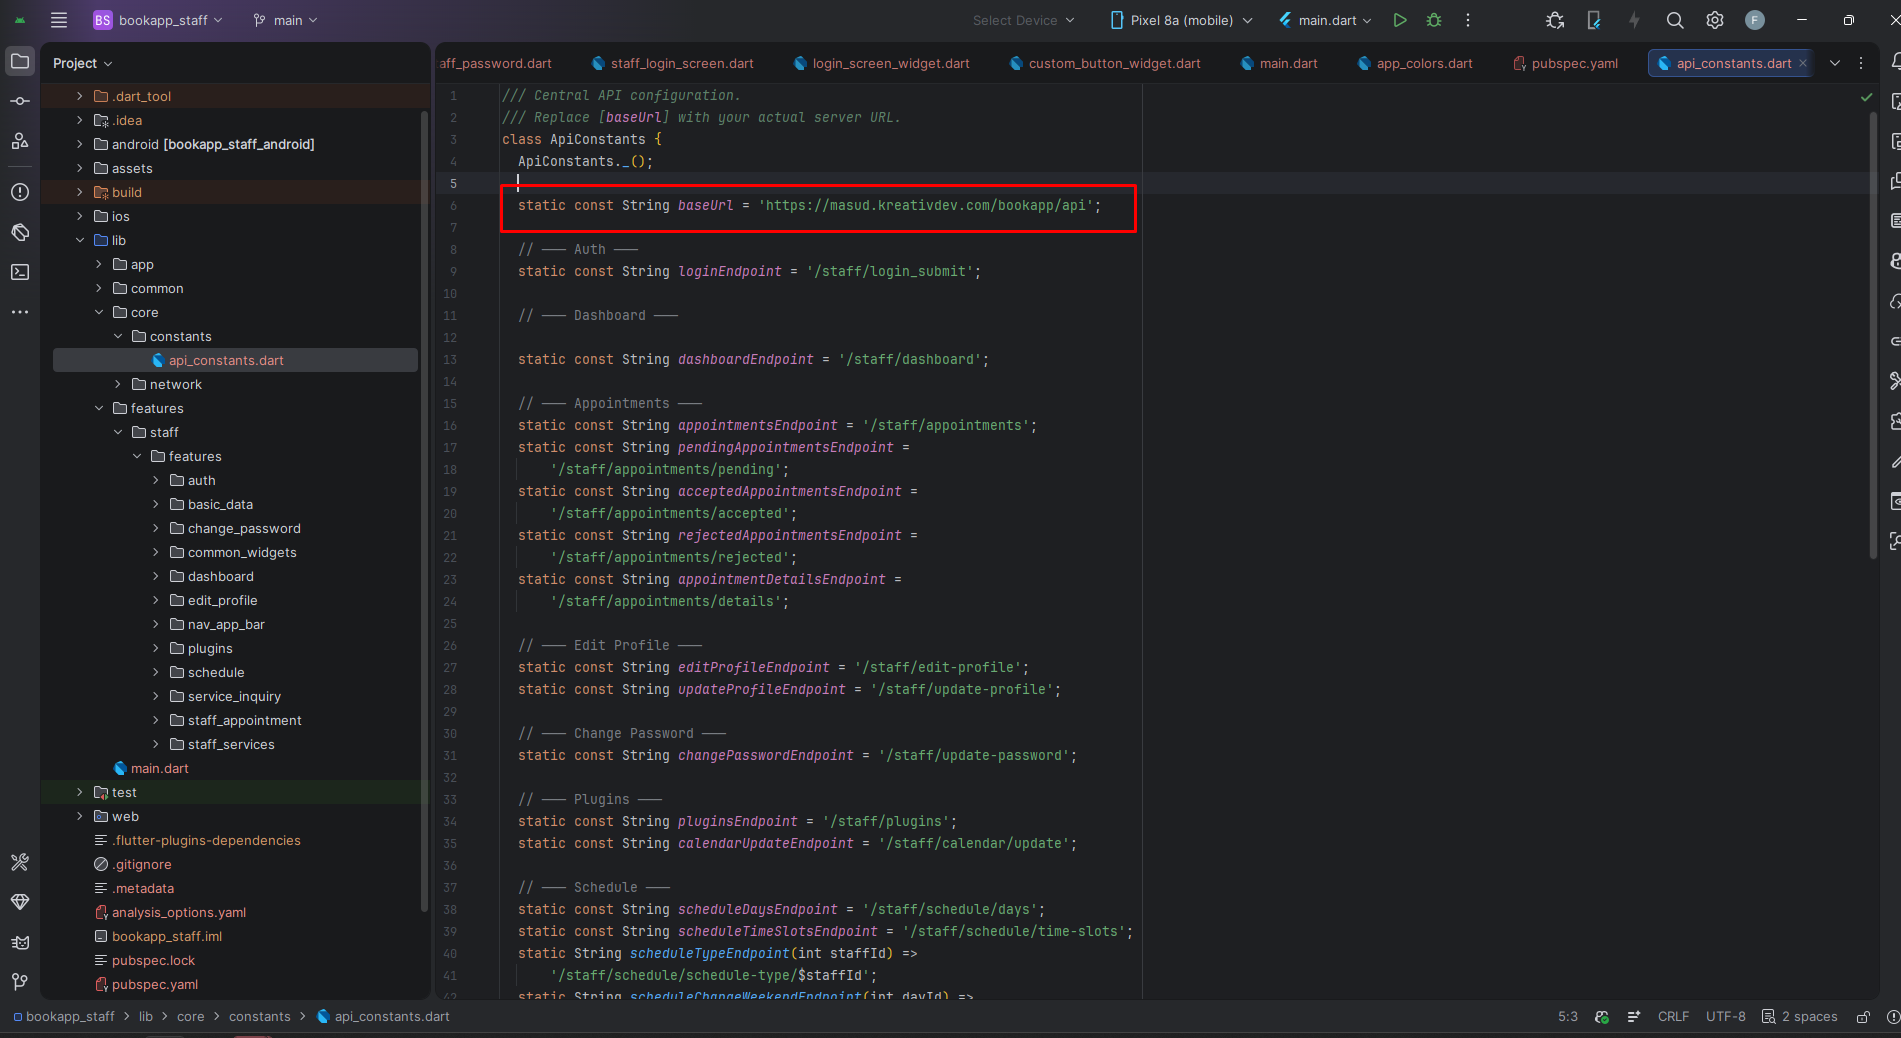Viewport: 1901px width, 1038px height.
Task: Collapse the lib folder
Action: coord(80,240)
